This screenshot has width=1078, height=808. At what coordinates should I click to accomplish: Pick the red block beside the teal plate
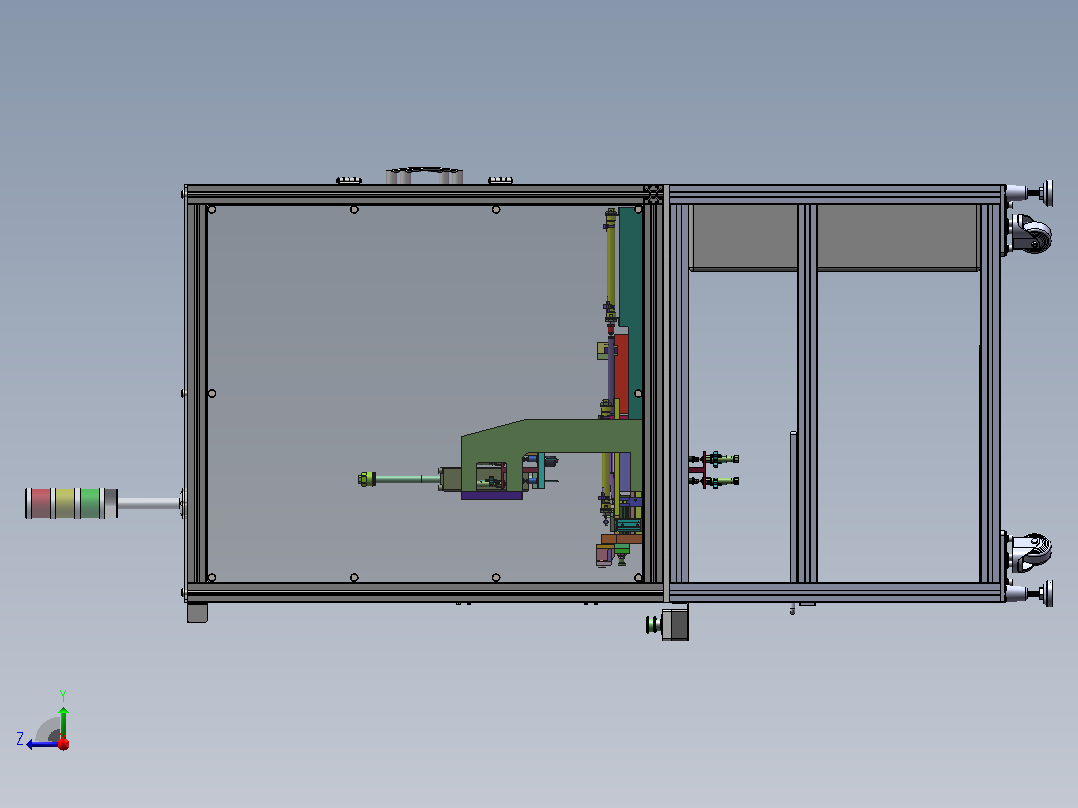pyautogui.click(x=621, y=375)
